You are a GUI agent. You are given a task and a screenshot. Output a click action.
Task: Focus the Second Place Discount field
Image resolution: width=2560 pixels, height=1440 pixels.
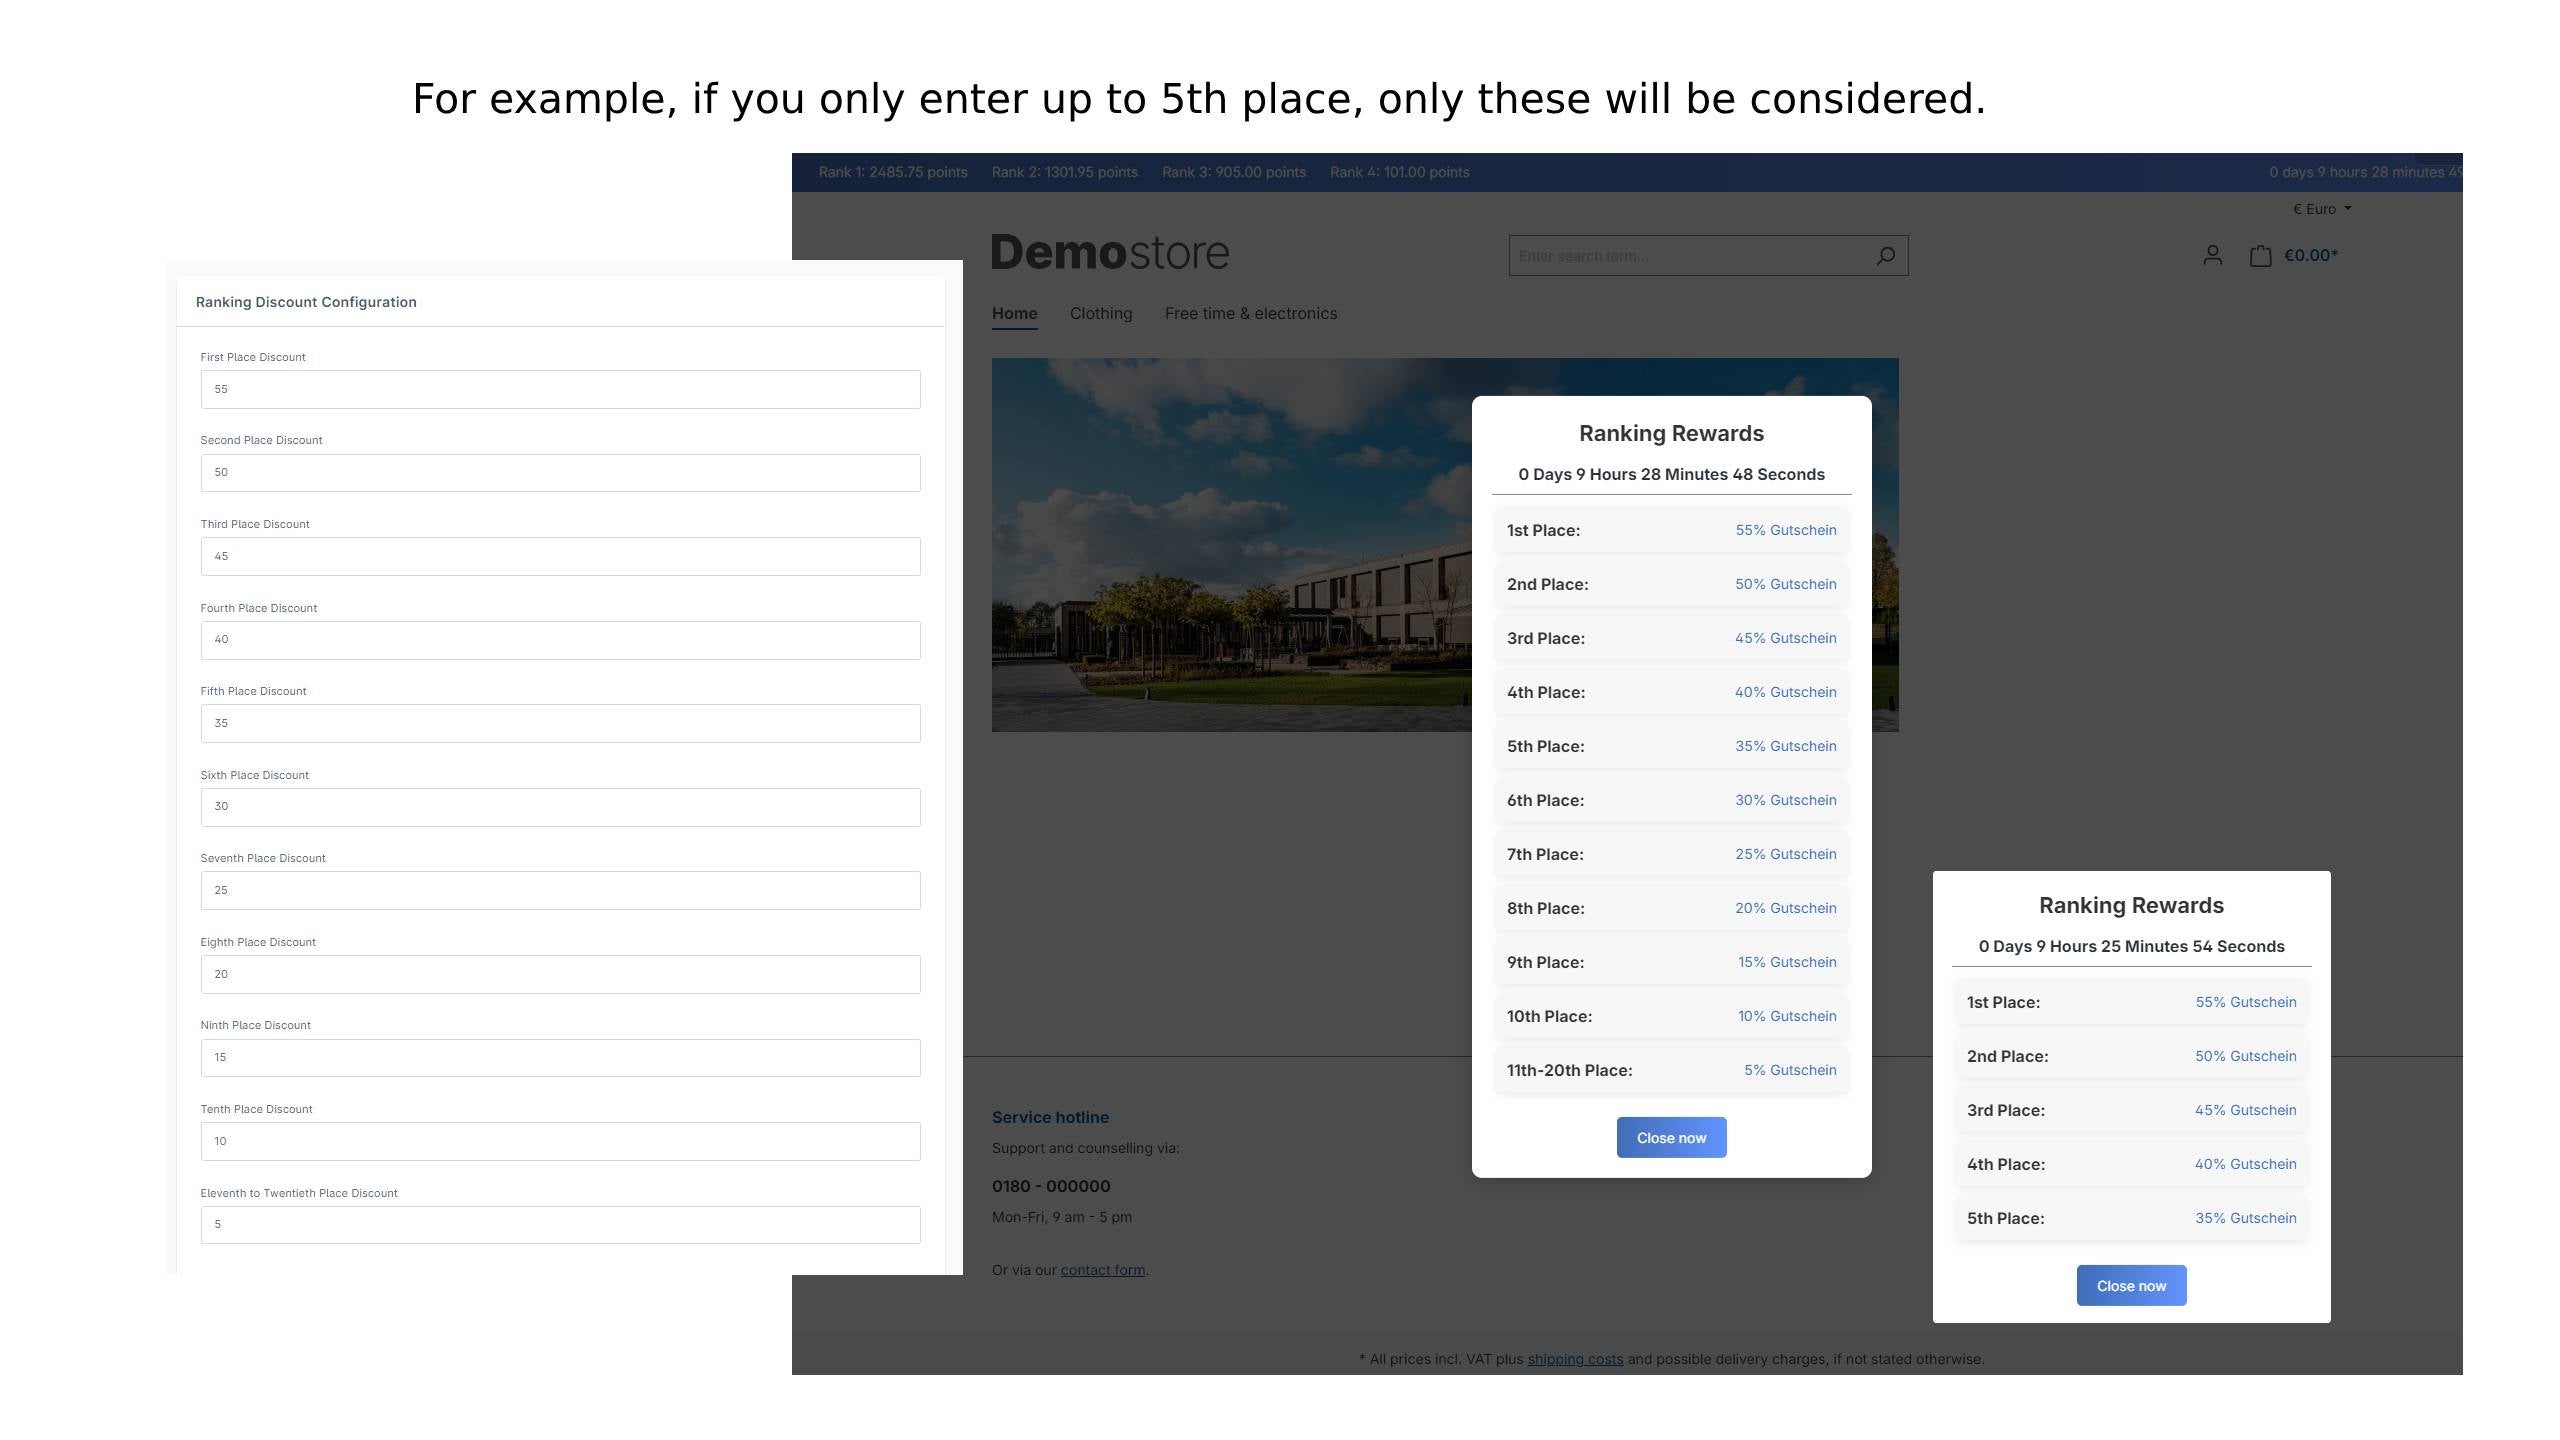point(560,473)
